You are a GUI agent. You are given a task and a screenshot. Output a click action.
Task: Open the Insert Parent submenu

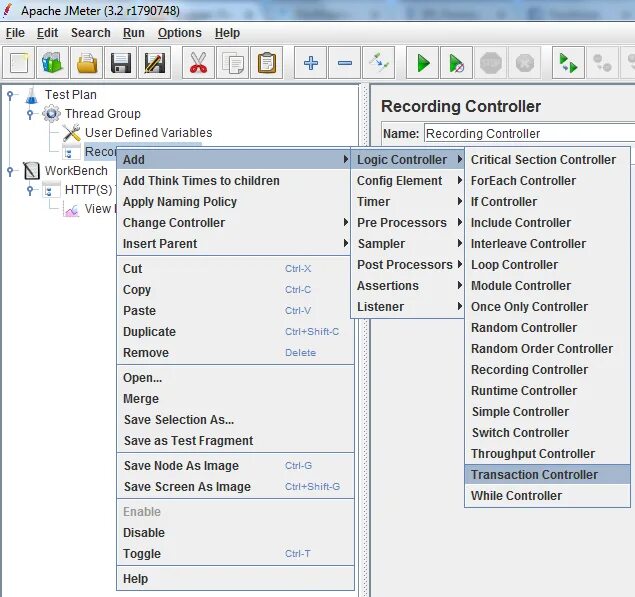coord(234,244)
